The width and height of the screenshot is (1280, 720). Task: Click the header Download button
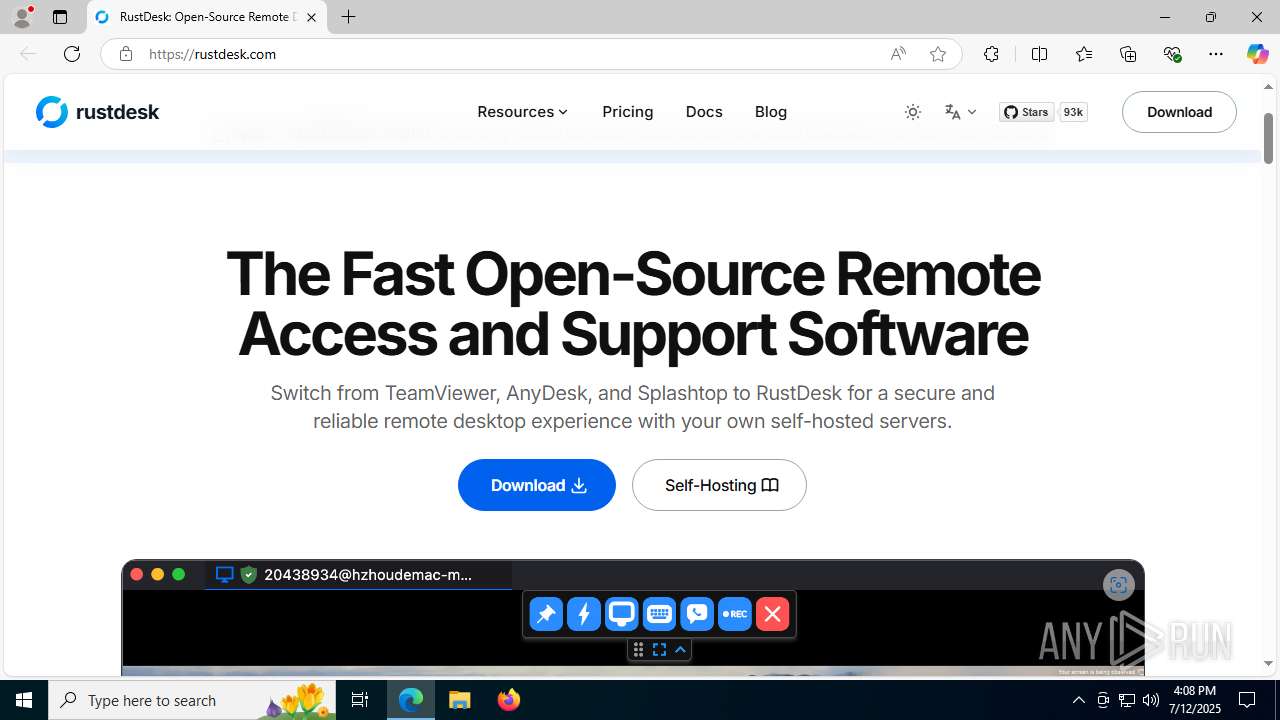(1179, 112)
